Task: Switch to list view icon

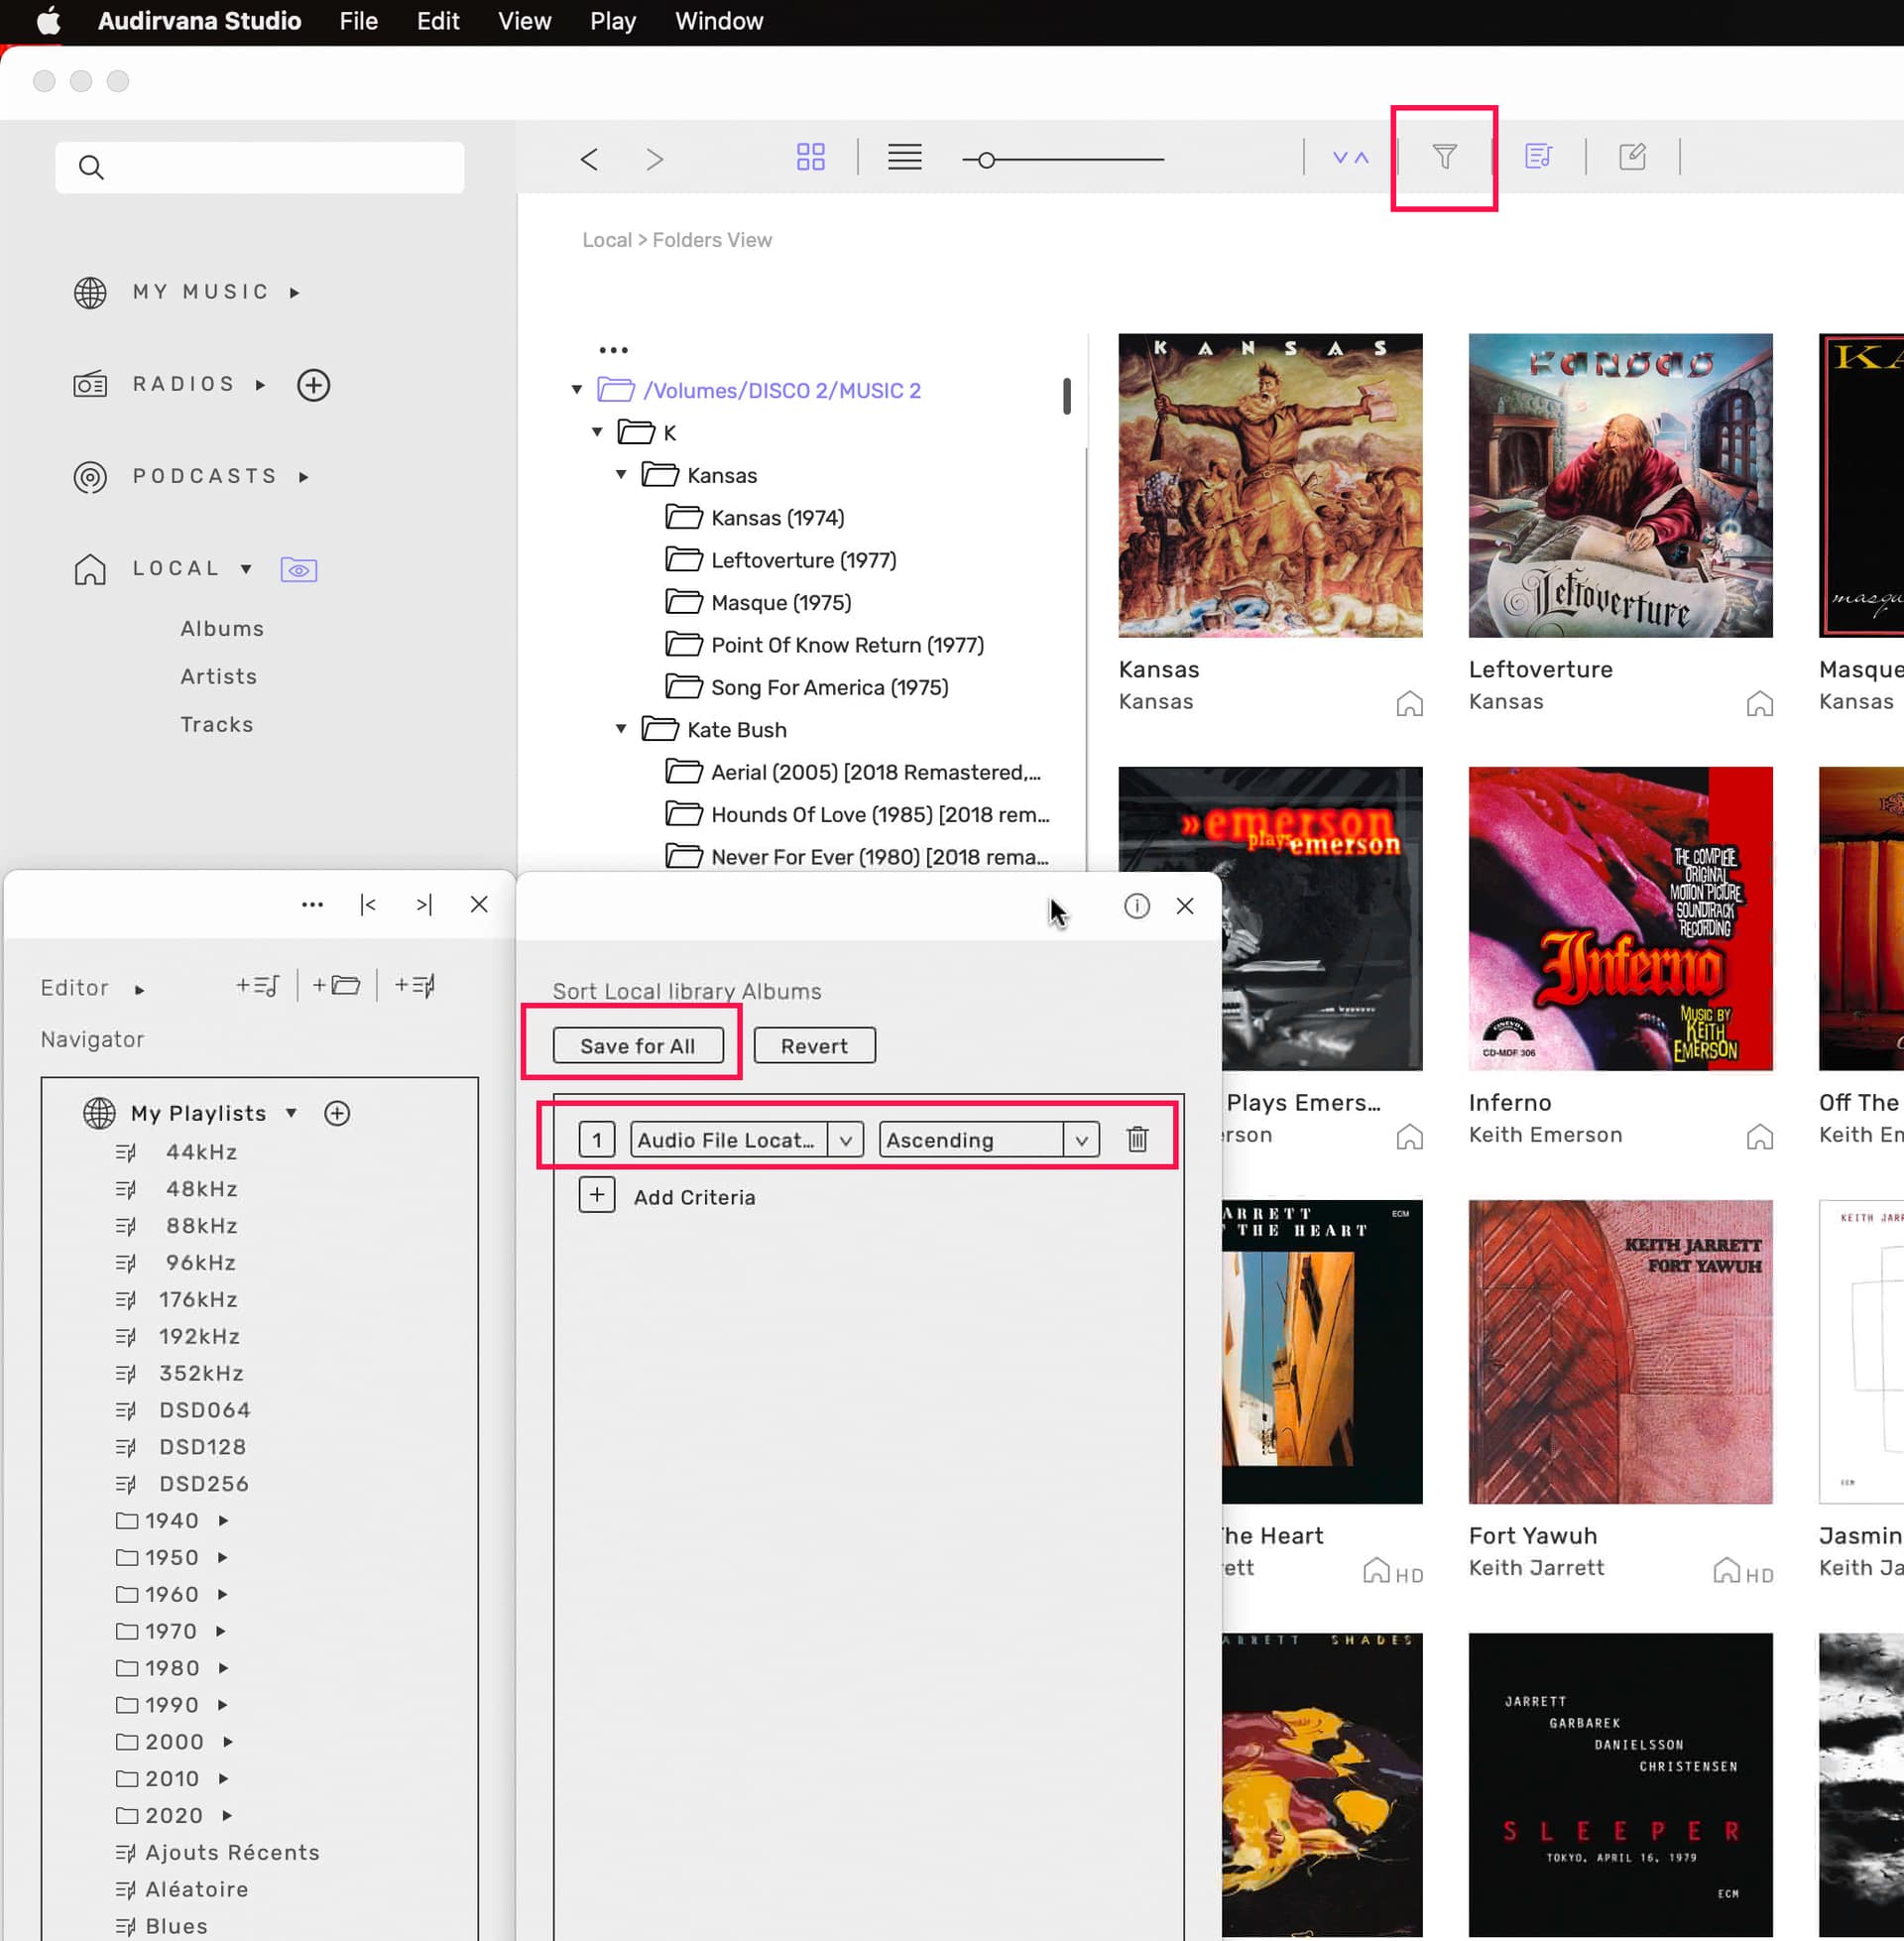Action: click(x=904, y=157)
